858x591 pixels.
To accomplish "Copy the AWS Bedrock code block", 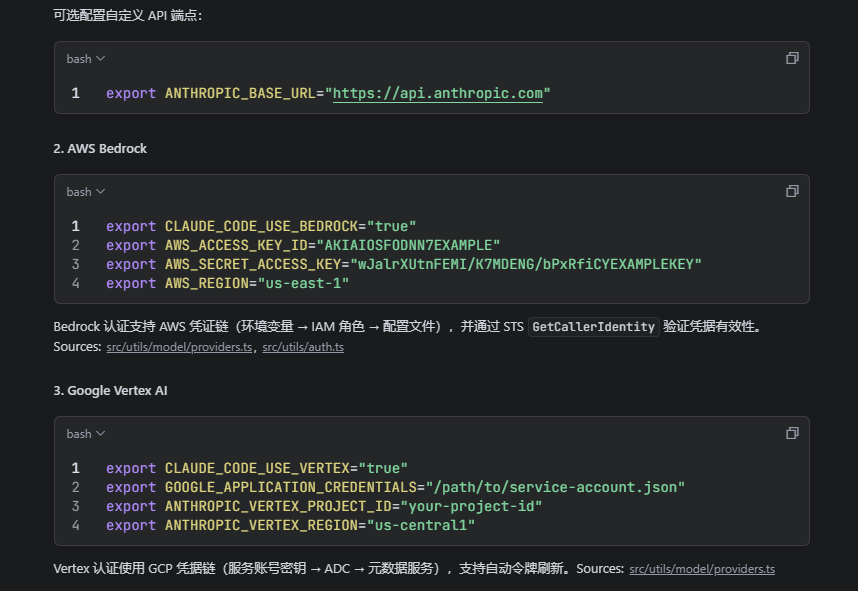I will 792,191.
